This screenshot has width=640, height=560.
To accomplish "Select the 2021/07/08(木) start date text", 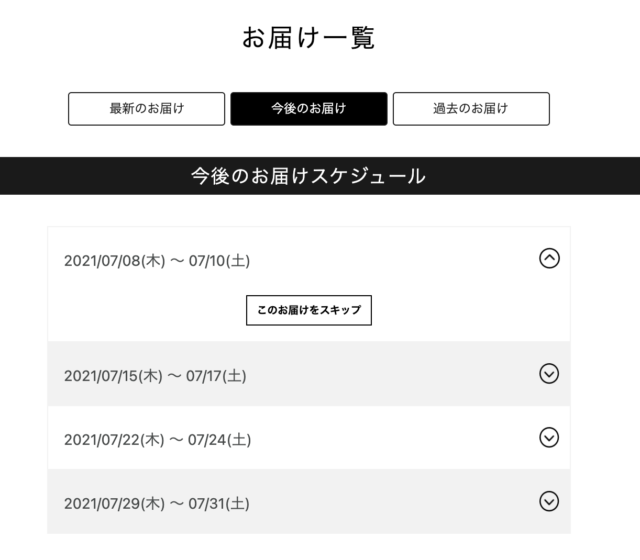I will (x=115, y=261).
